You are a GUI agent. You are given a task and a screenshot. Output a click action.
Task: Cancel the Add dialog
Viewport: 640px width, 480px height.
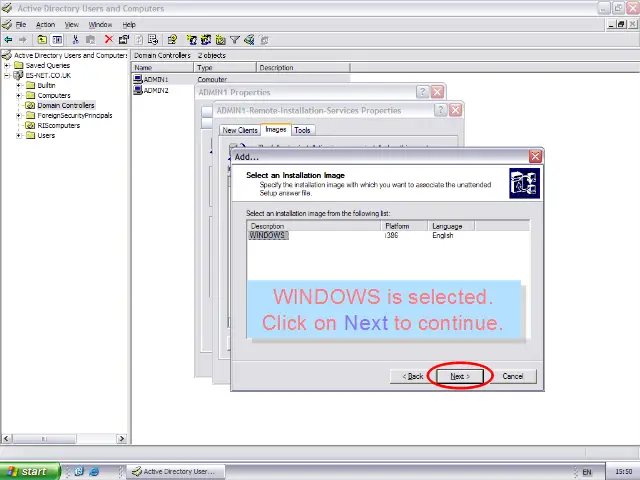[513, 376]
